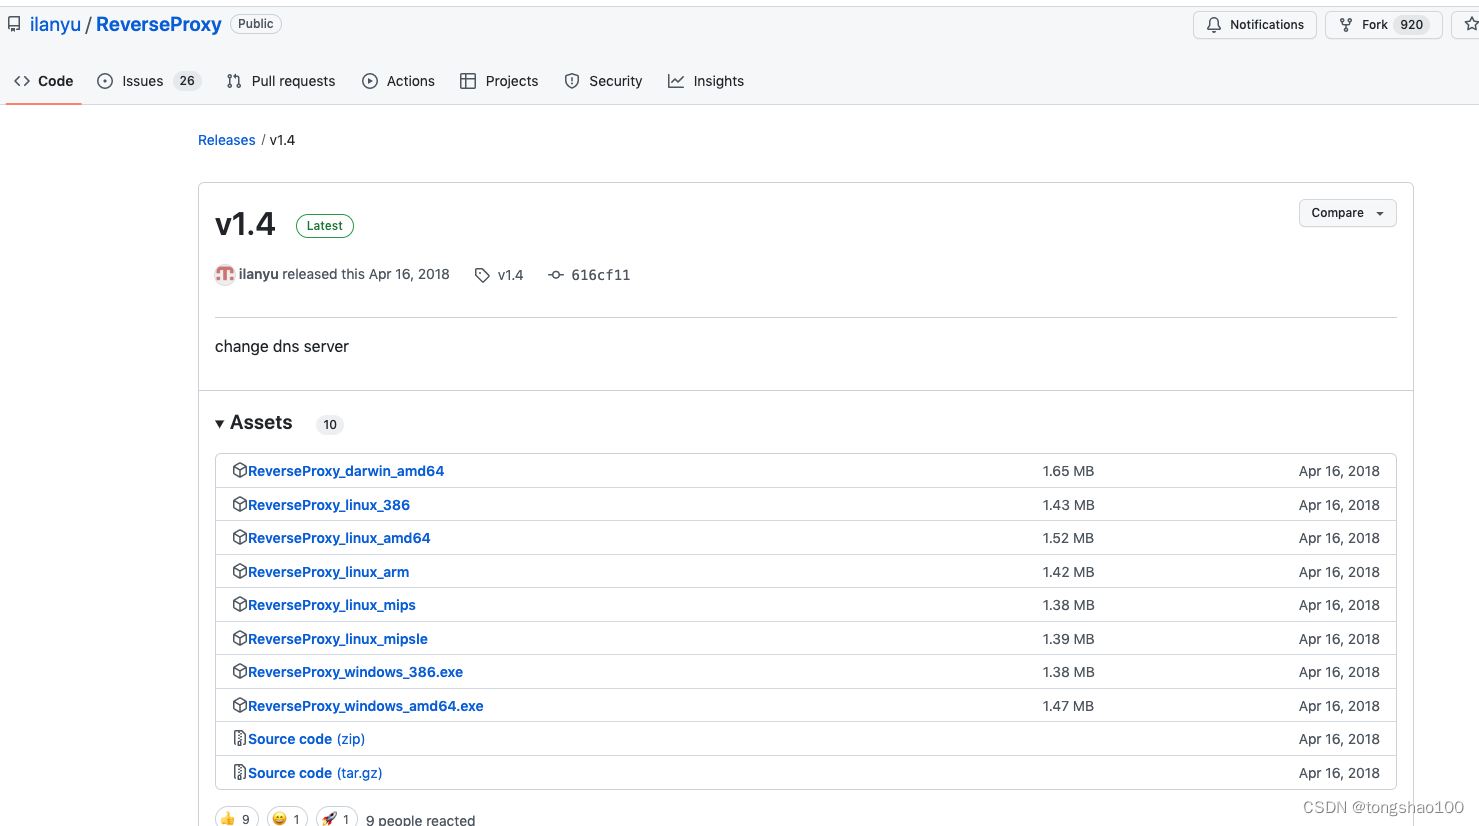Click package icon for ReverseProxy_linux_amd64

coord(240,537)
